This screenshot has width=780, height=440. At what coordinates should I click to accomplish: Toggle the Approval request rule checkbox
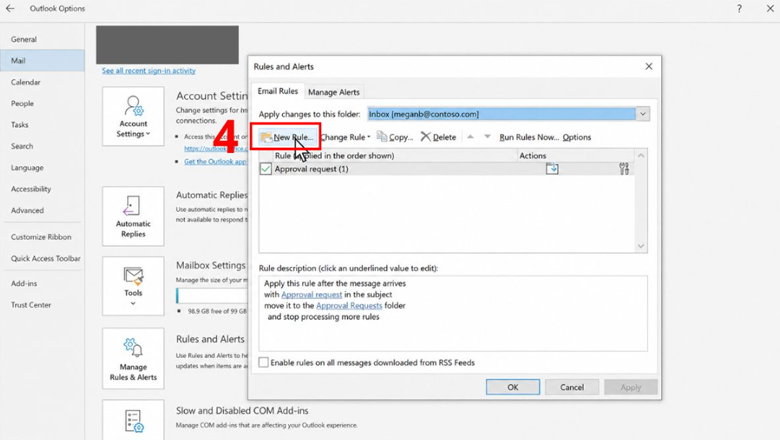point(266,169)
